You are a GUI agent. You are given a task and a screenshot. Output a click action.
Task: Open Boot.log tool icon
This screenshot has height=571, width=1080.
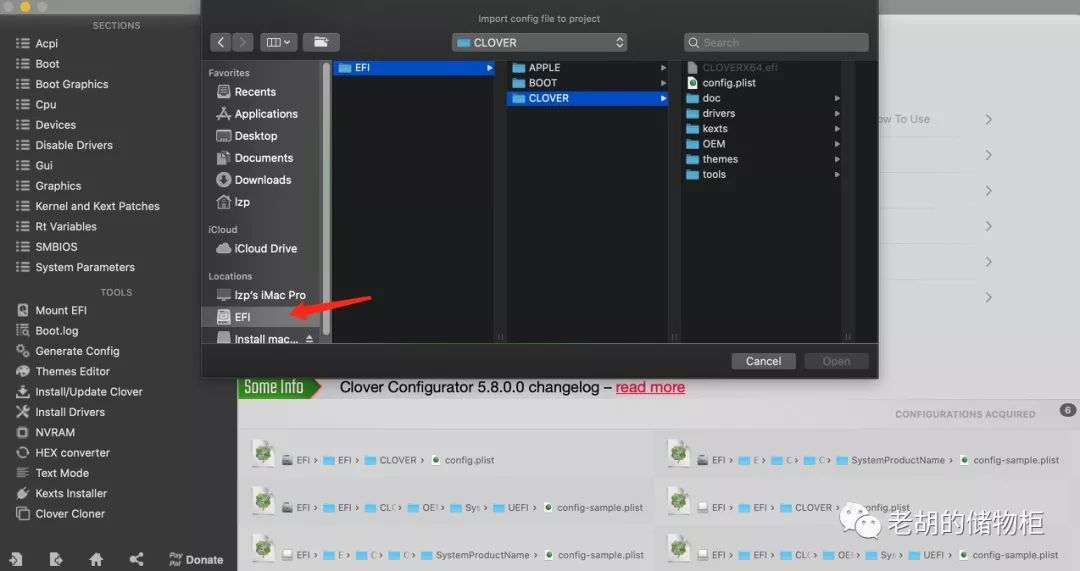[x=23, y=331]
